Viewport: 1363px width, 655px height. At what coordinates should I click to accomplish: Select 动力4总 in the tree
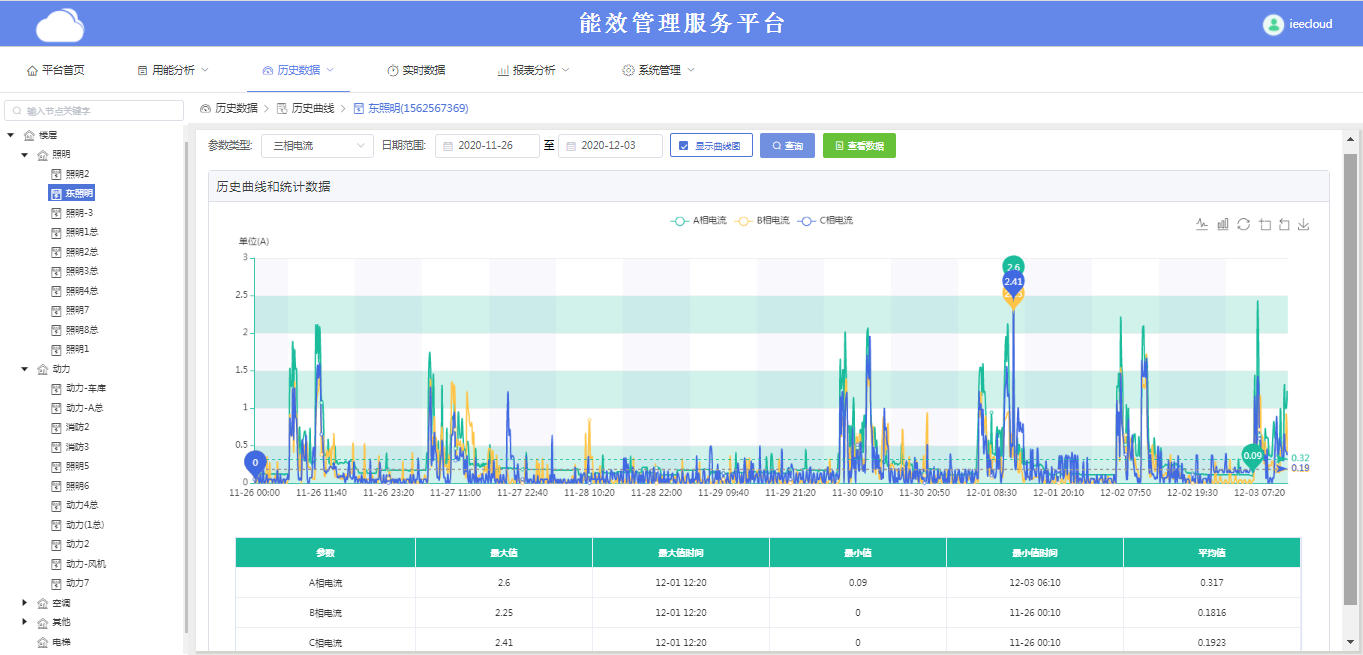coord(82,505)
